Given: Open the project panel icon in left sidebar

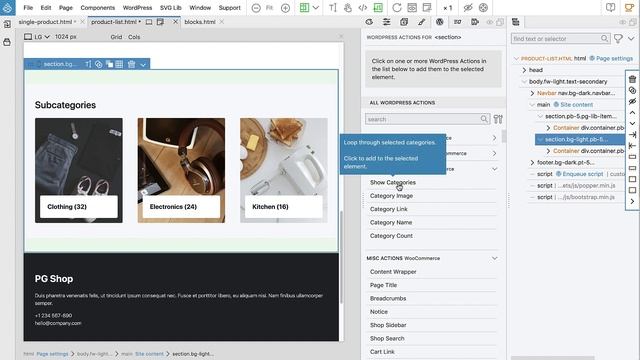Looking at the screenshot, I should pyautogui.click(x=7, y=24).
